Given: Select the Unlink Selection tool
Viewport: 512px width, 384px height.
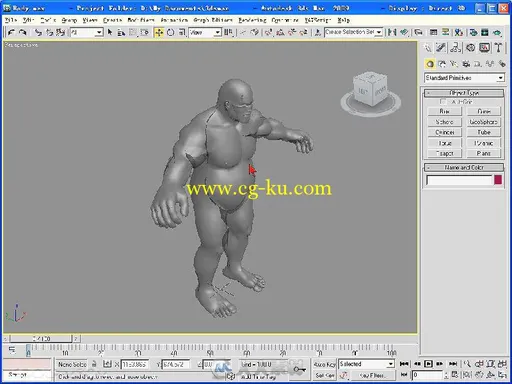Looking at the screenshot, I should [50, 32].
